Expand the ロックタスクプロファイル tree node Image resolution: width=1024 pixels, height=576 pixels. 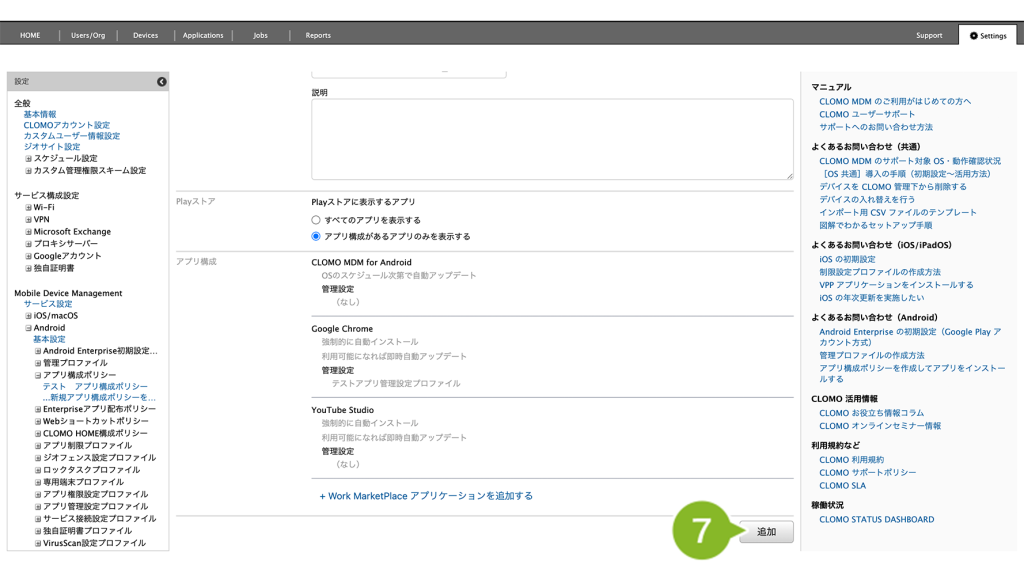coord(38,470)
